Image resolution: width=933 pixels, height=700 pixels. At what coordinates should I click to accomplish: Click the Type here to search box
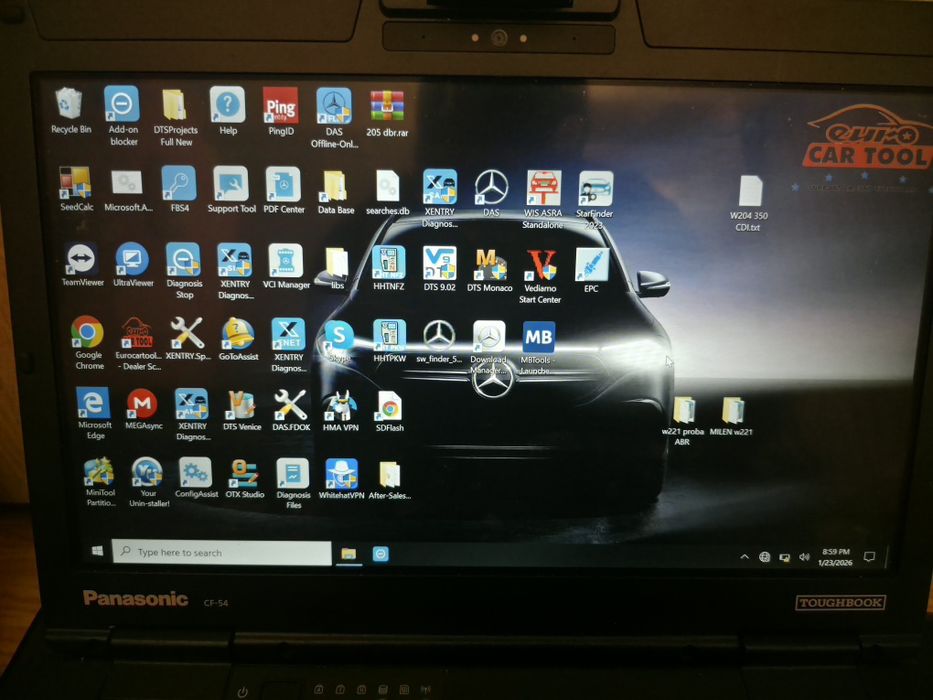pyautogui.click(x=221, y=552)
